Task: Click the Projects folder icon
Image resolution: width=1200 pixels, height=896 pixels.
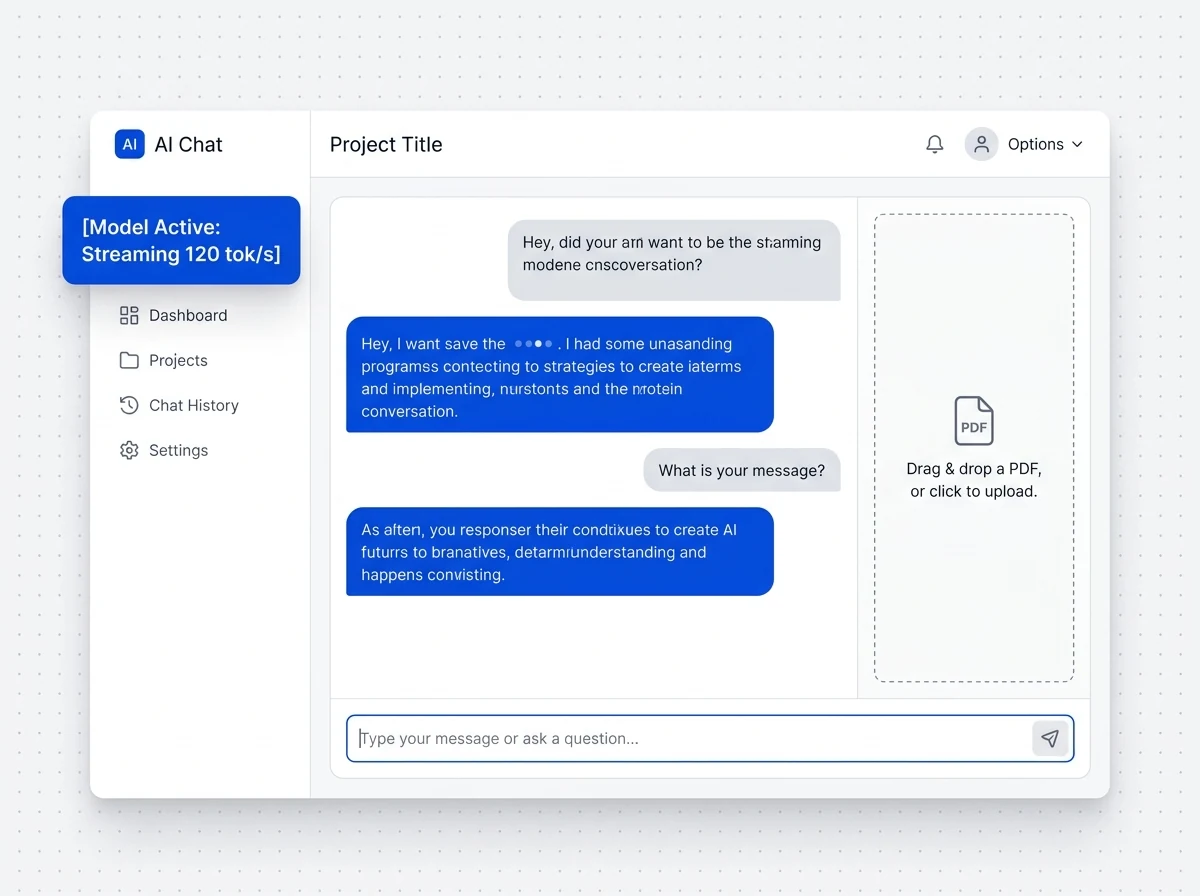Action: pyautogui.click(x=129, y=360)
